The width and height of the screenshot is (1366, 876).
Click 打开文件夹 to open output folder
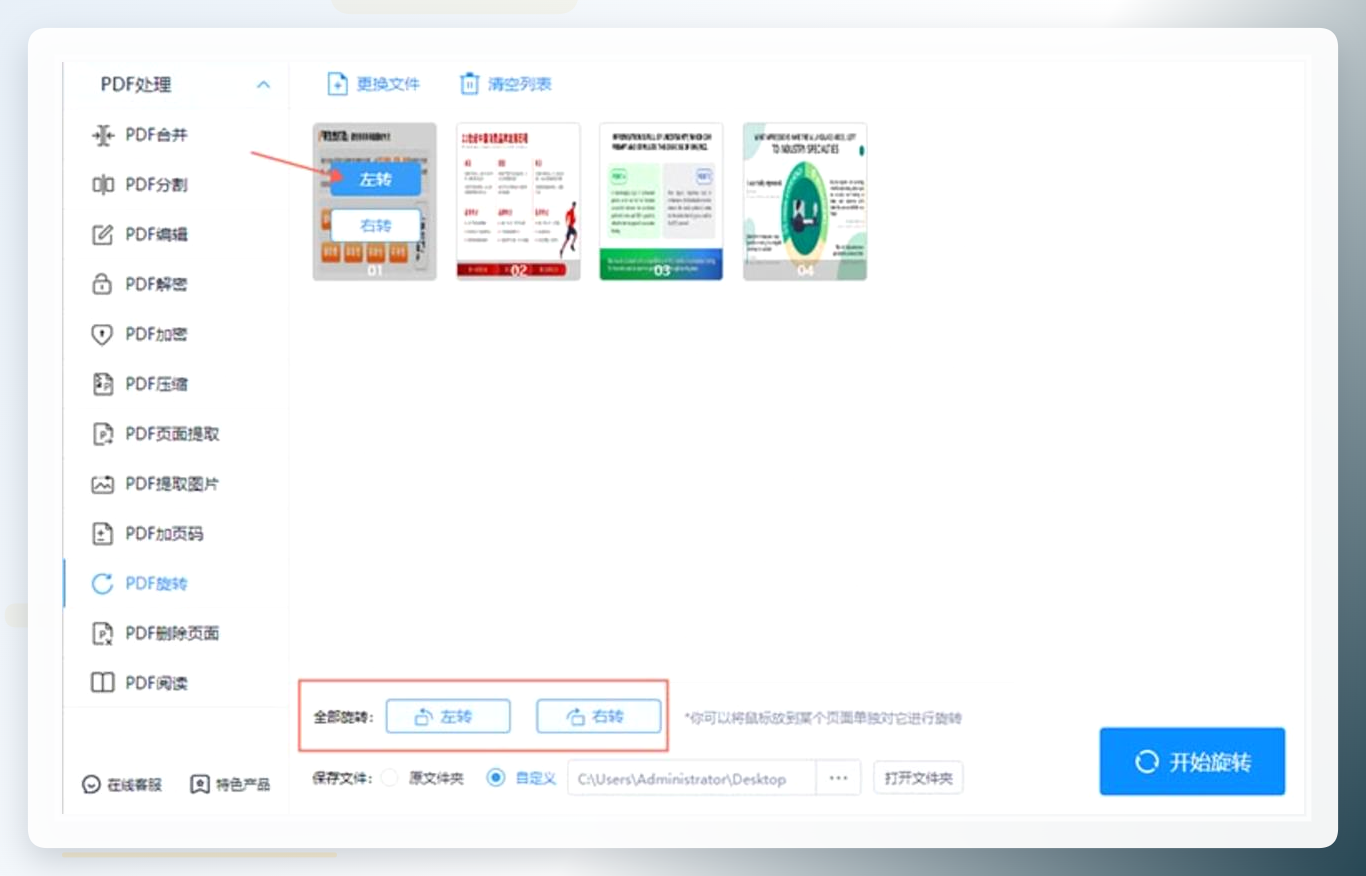[x=918, y=778]
